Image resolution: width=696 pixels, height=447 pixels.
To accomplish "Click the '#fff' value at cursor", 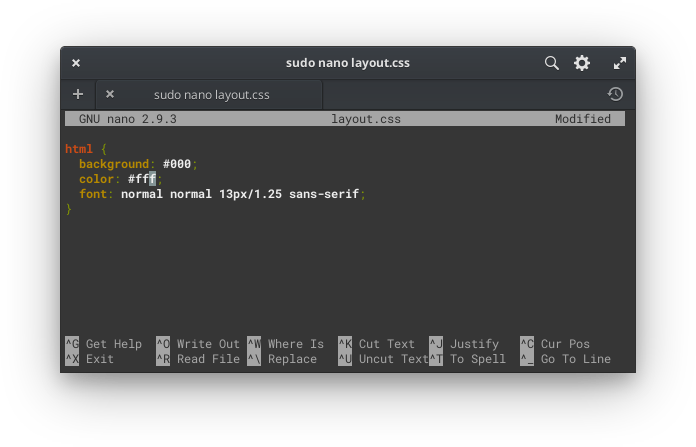I will pos(142,179).
